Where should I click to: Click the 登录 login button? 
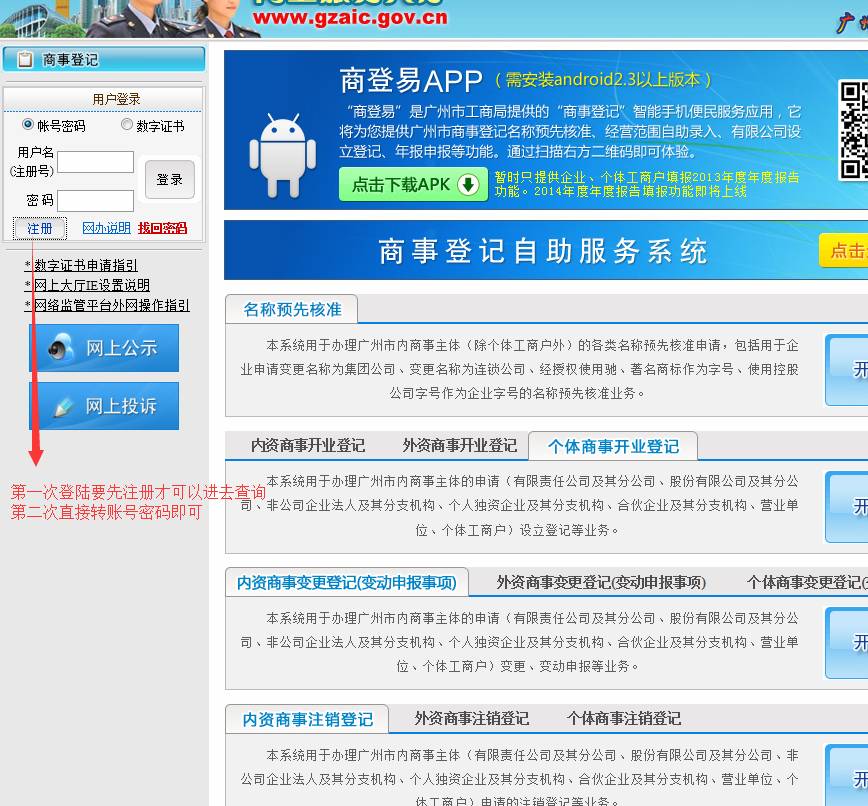pos(170,179)
